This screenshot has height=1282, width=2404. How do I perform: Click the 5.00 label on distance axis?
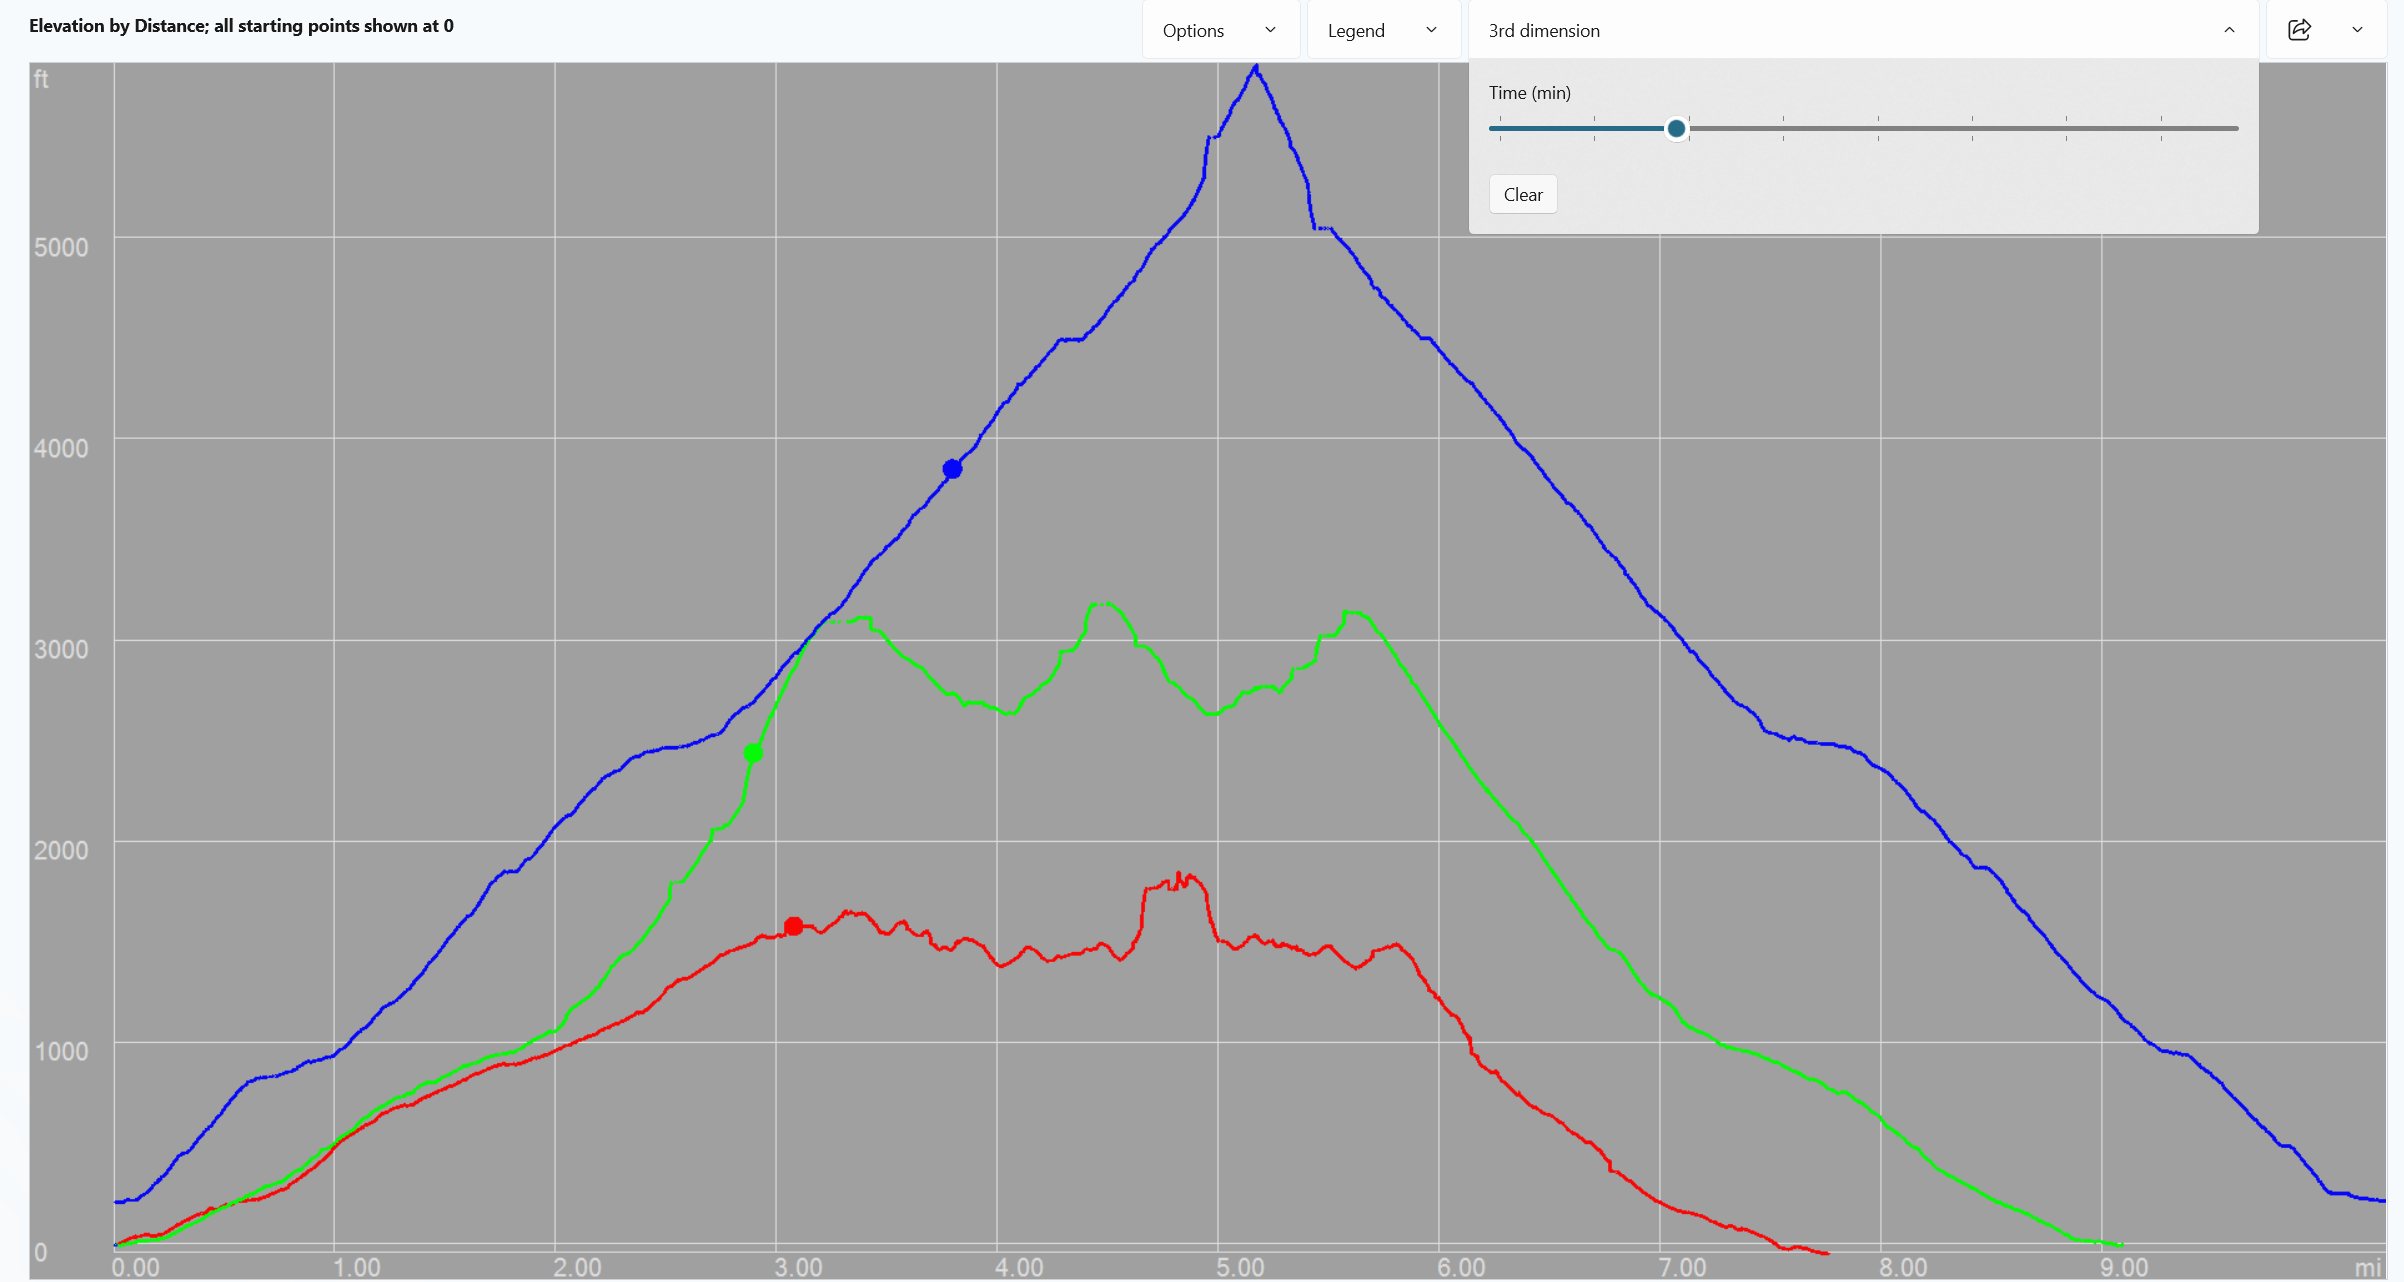coord(1239,1267)
